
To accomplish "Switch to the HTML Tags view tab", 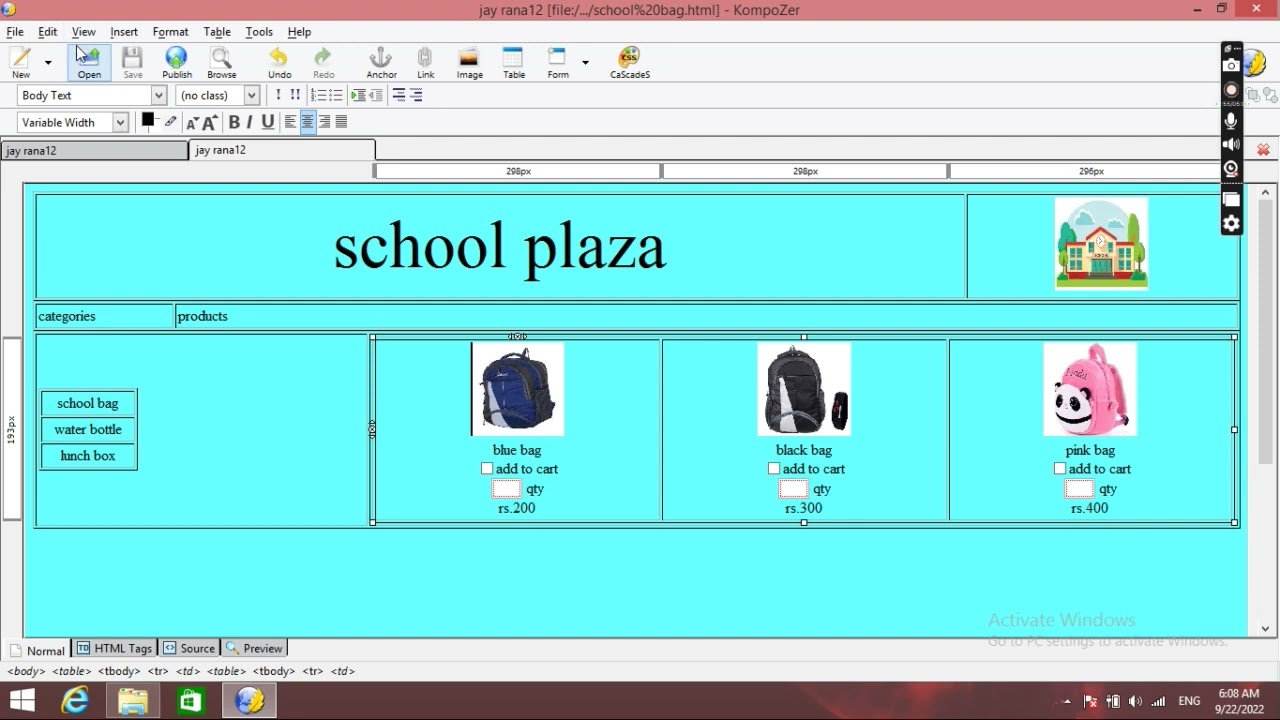I will (114, 648).
